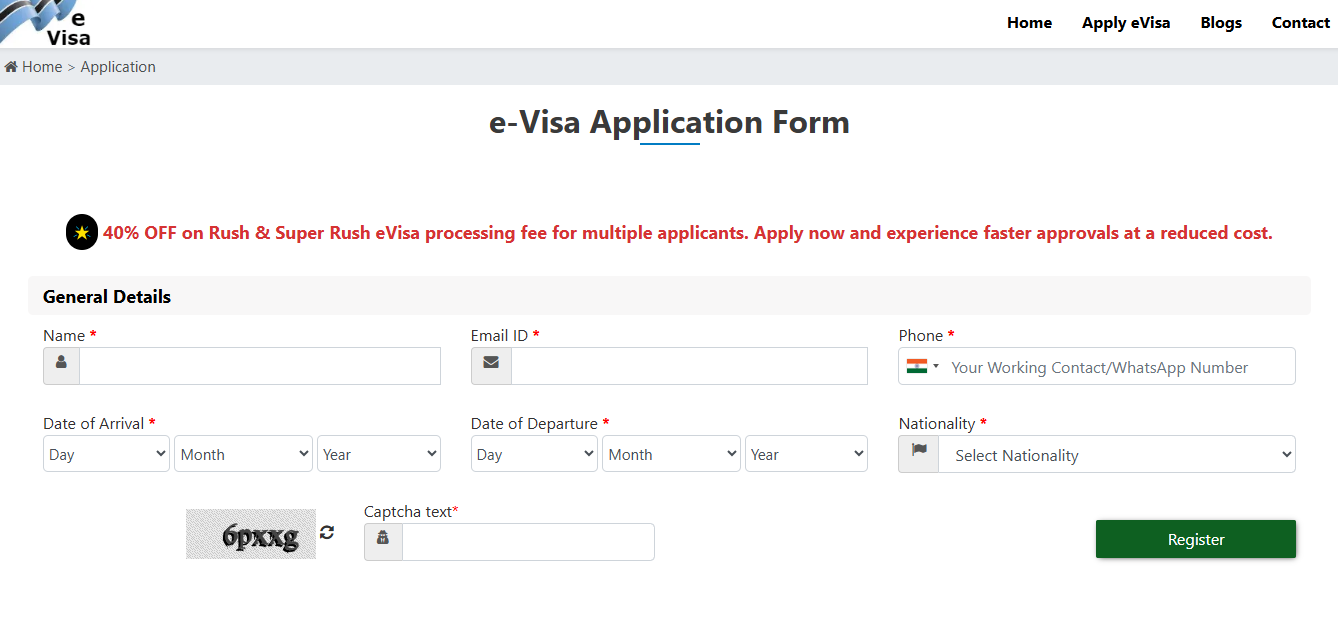1338x622 pixels.
Task: Click the envelope icon beside Email ID
Action: click(491, 366)
